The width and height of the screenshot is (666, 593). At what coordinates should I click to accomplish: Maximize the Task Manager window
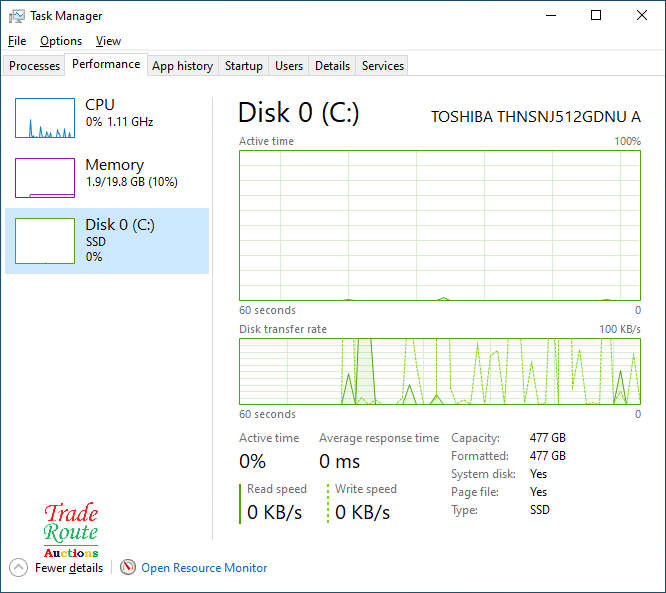click(596, 16)
